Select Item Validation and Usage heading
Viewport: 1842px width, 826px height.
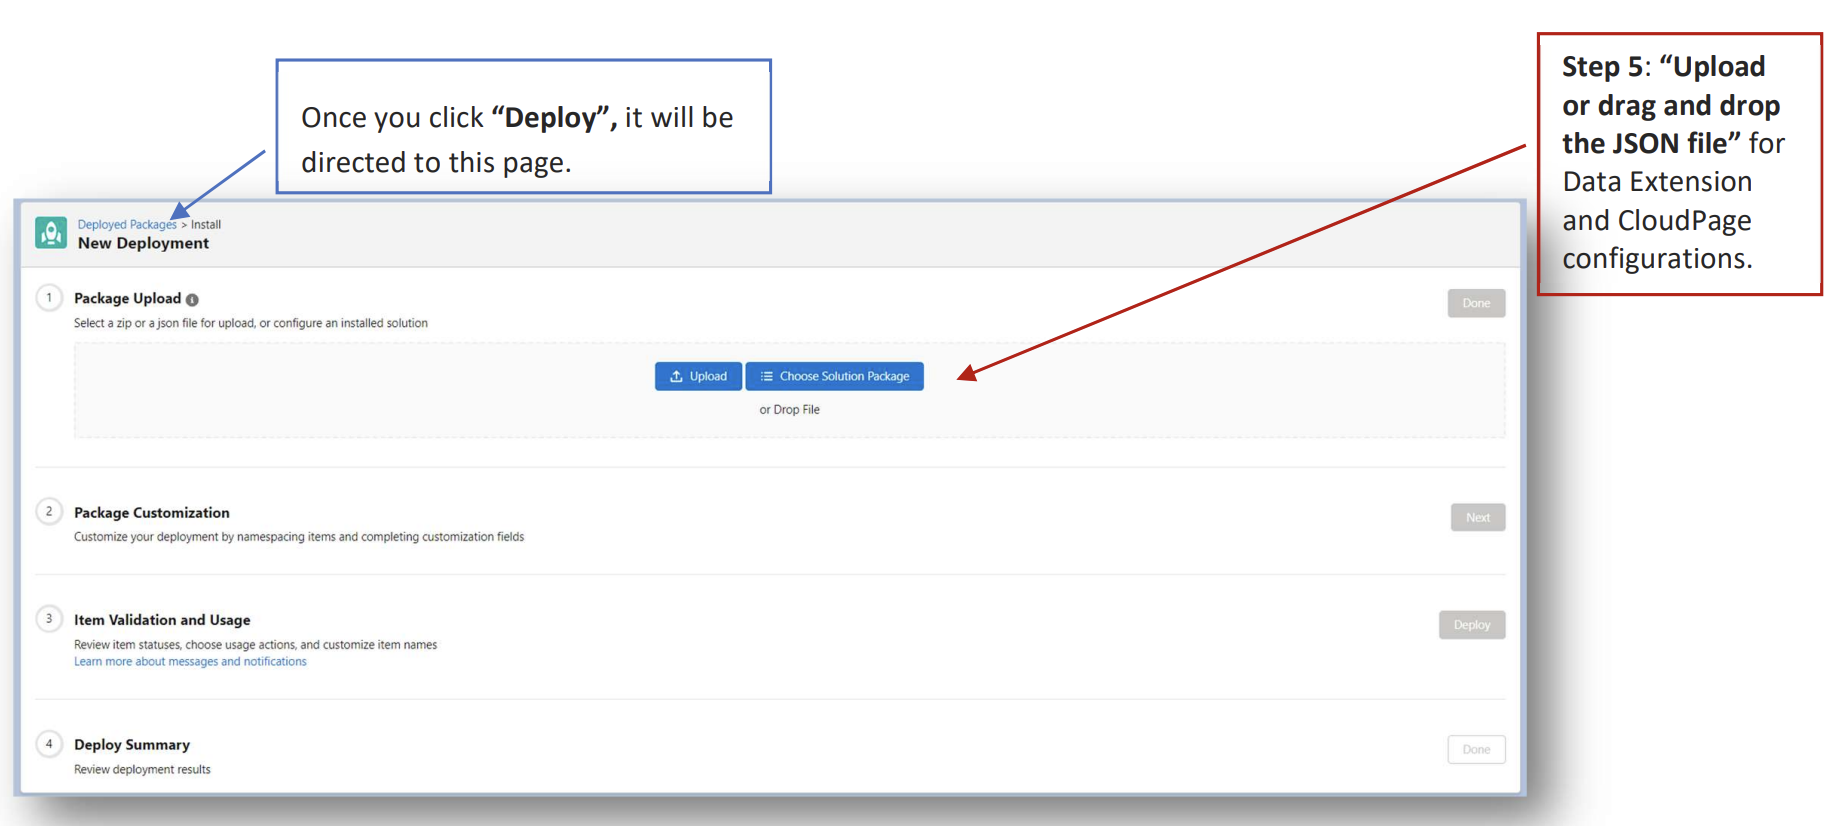162,620
